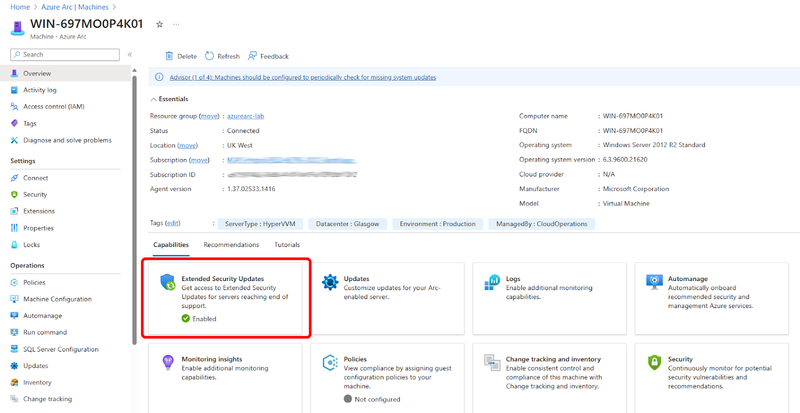Click the Properties icon in sidebar
The height and width of the screenshot is (413, 800).
14,228
